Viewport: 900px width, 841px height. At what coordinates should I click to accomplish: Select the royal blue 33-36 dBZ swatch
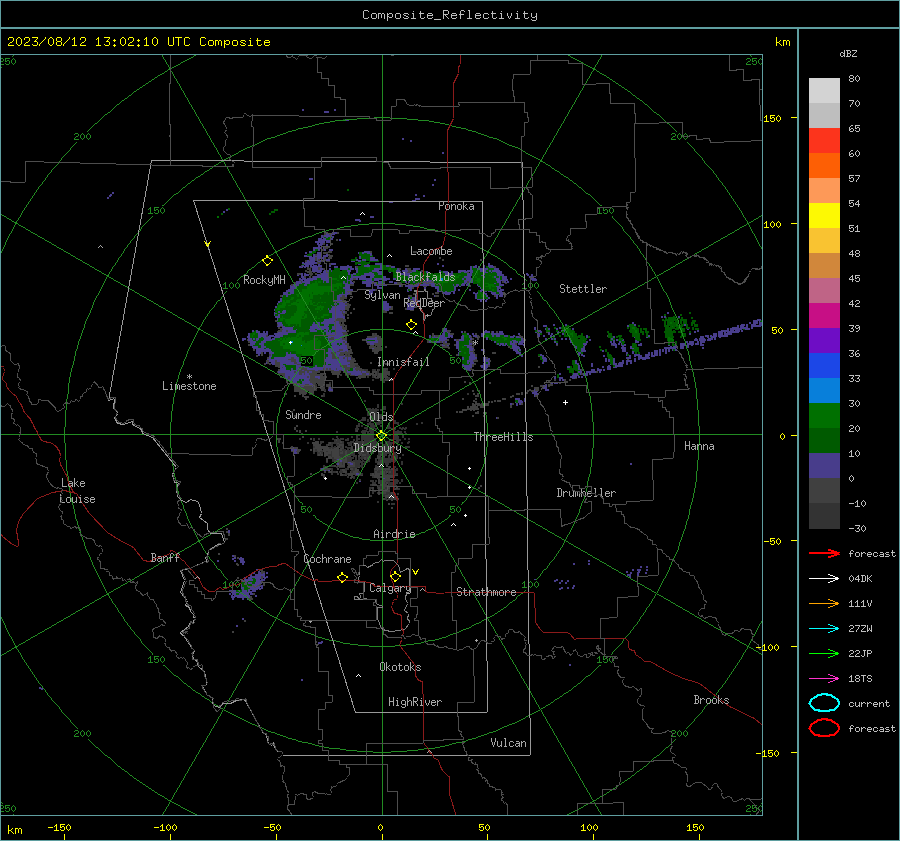[824, 366]
